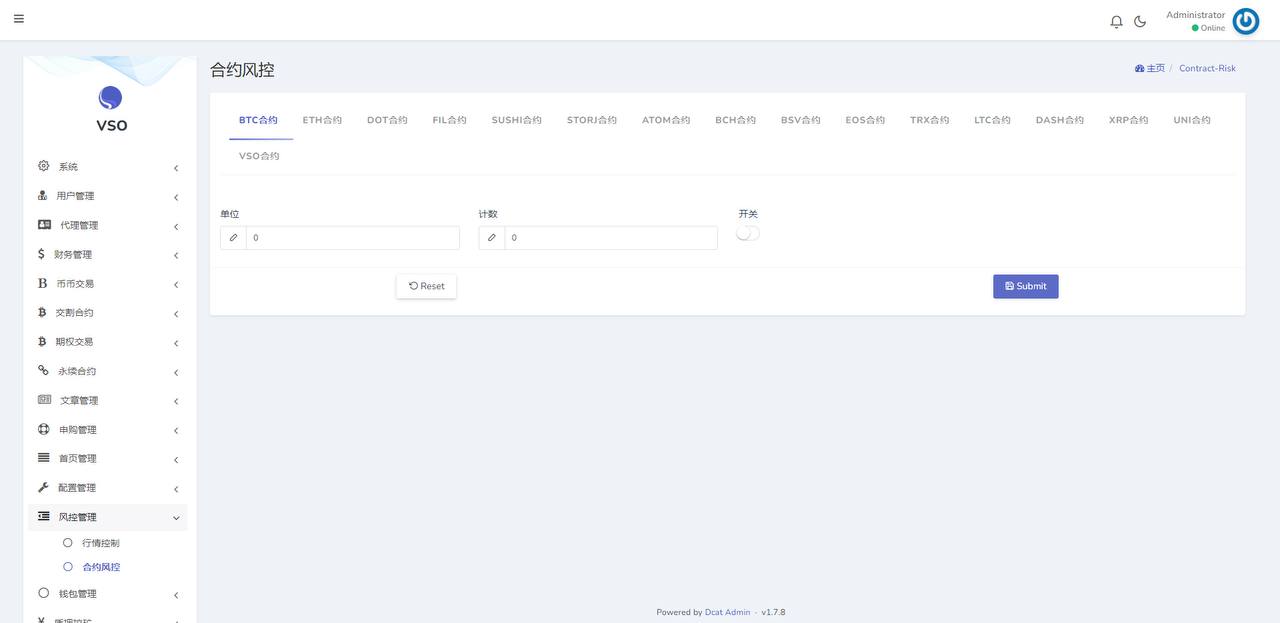Open the notifications bell
Viewport: 1280px width, 623px height.
[1116, 21]
